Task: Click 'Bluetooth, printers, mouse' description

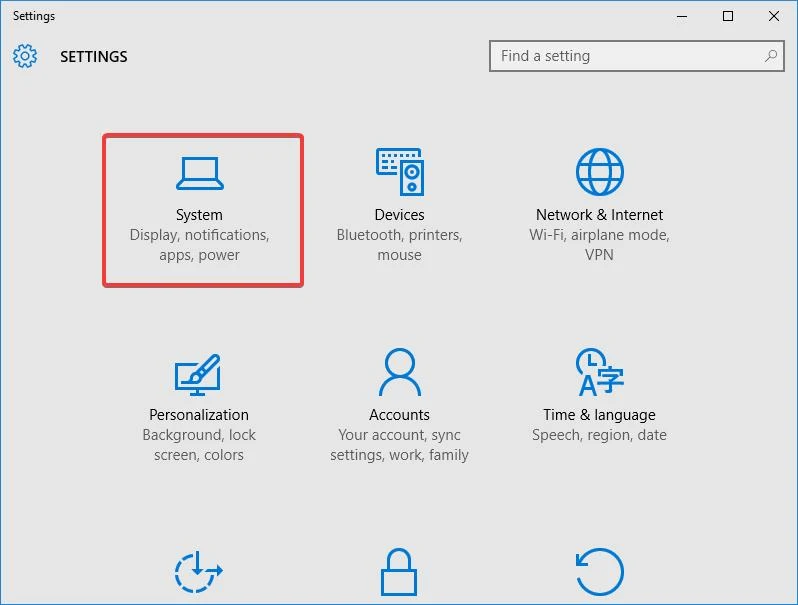Action: coord(400,245)
